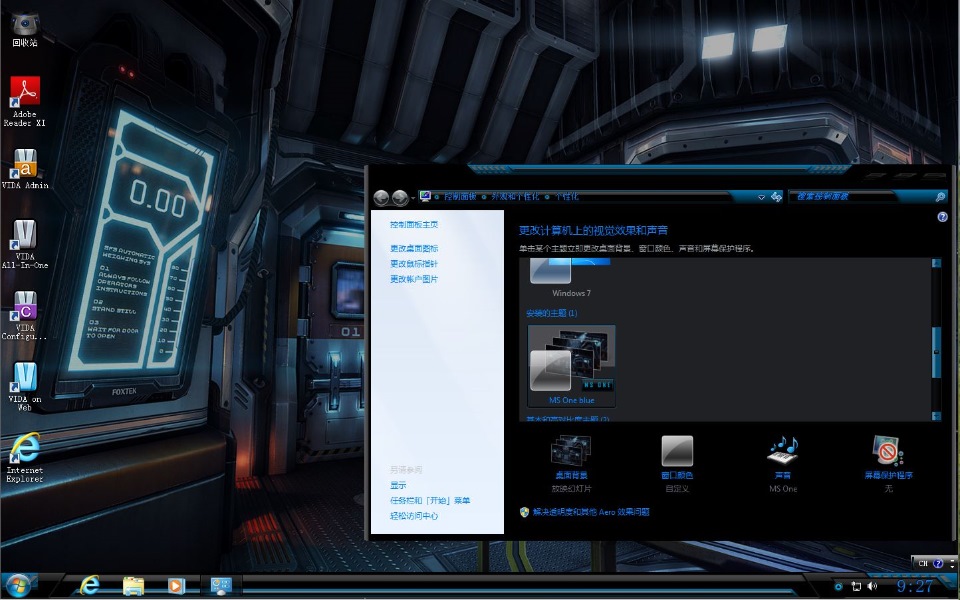Screen dimensions: 960x600
Task: Open the recent pages dropdown arrow
Action: click(x=413, y=198)
